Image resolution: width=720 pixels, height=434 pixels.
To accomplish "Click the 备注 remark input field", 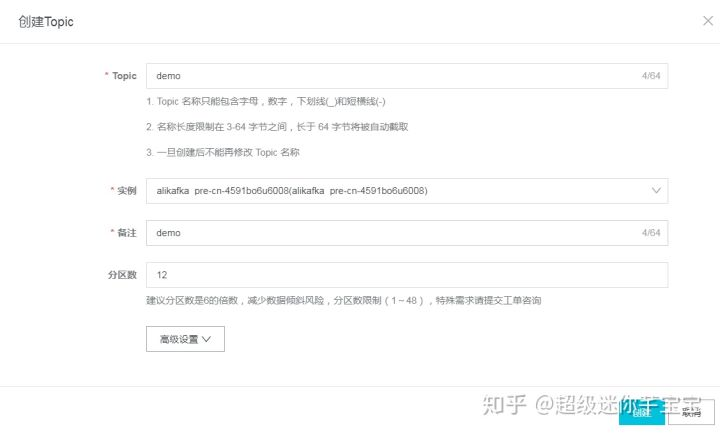I will [407, 233].
